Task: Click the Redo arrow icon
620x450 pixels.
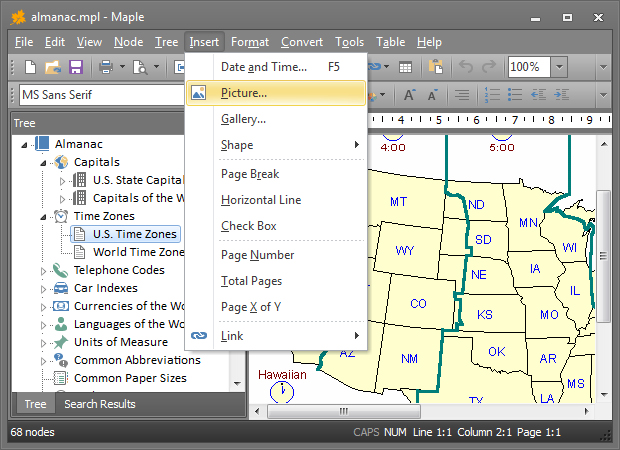Action: click(489, 66)
